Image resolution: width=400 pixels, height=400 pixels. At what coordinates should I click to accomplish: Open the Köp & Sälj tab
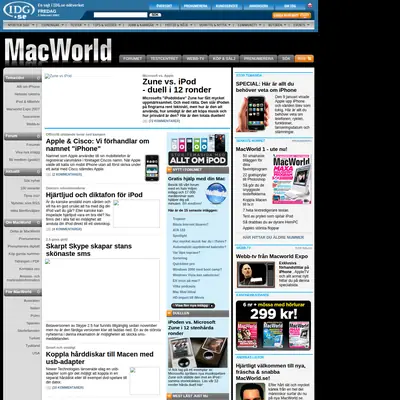pos(224,58)
